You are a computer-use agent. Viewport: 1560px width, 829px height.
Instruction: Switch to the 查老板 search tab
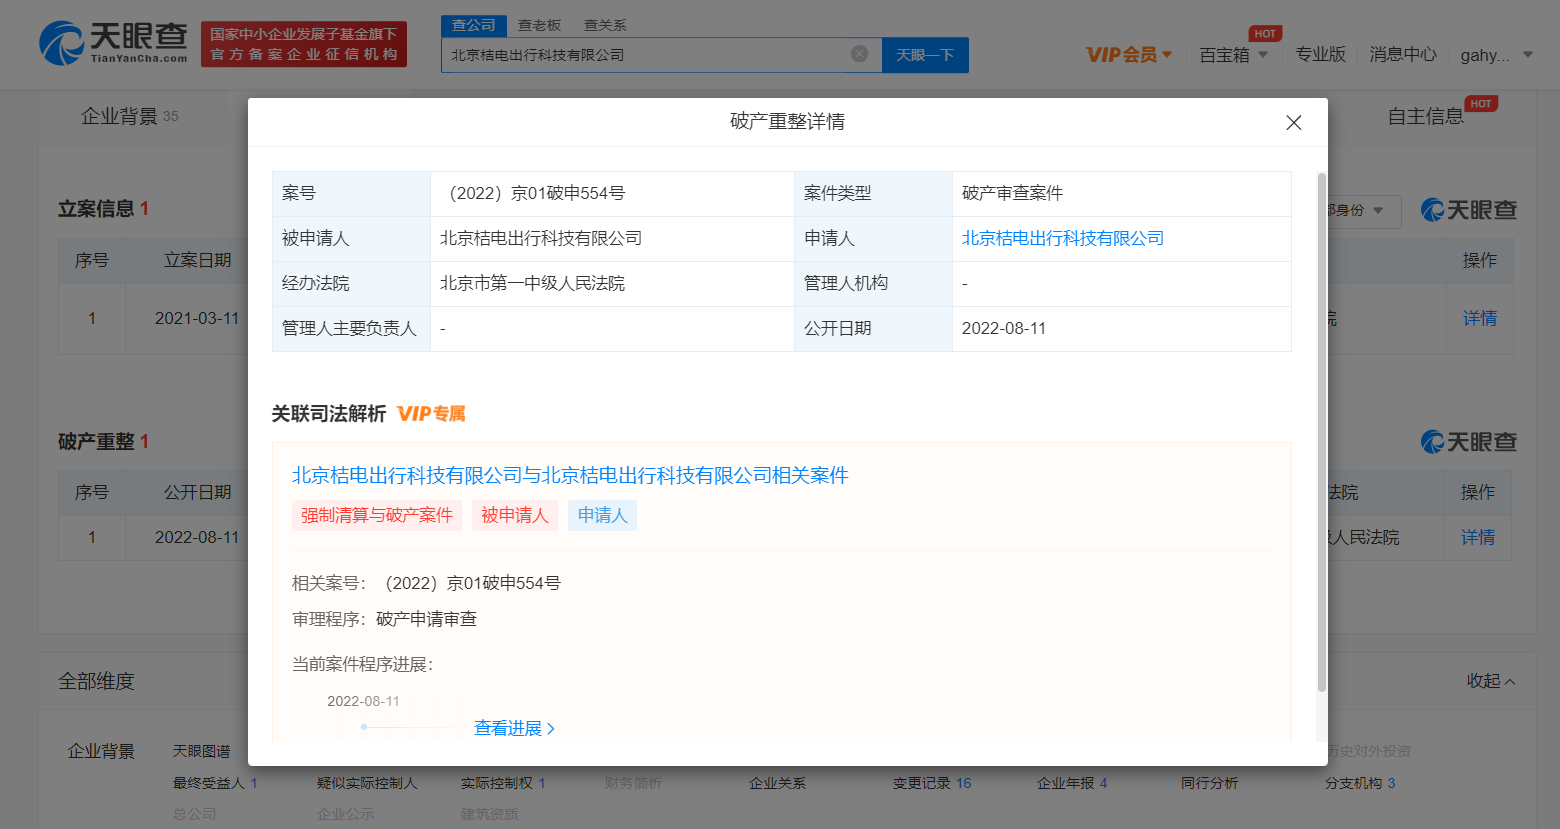point(539,25)
